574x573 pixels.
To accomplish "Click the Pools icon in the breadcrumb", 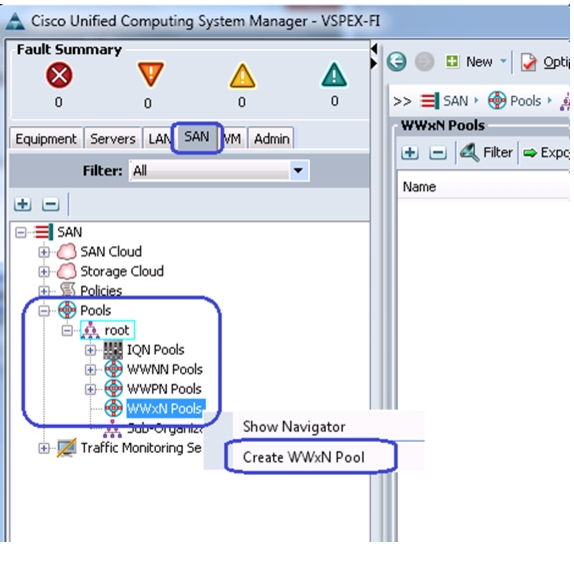I will pos(497,100).
